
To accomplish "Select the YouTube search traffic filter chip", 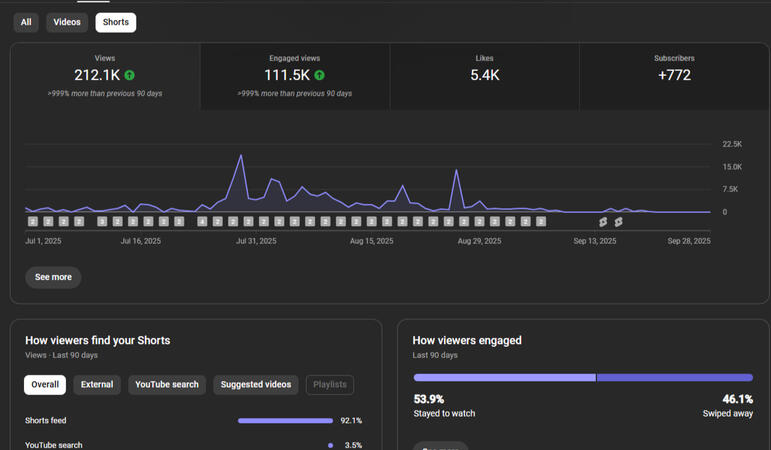I will tap(166, 384).
